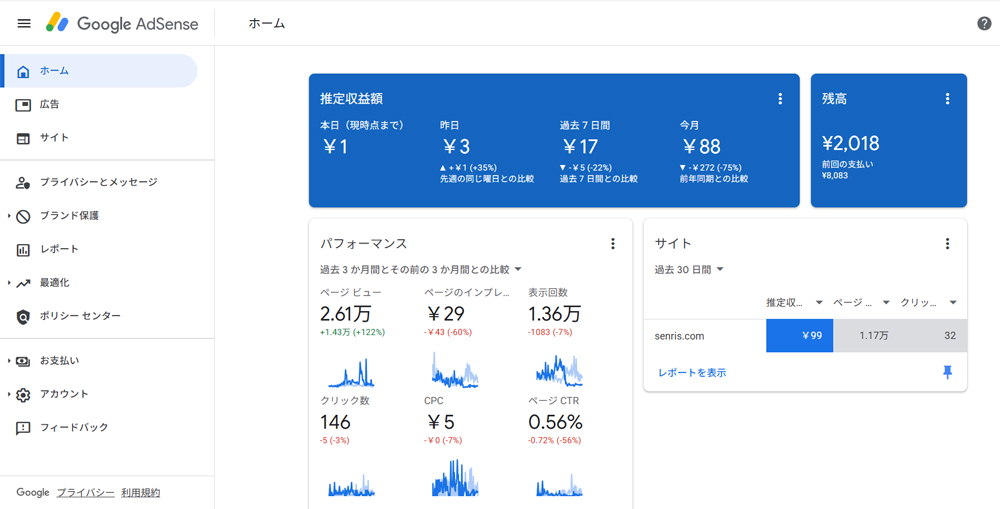
Task: Open the パフォーマンス card options menu
Action: click(x=613, y=244)
